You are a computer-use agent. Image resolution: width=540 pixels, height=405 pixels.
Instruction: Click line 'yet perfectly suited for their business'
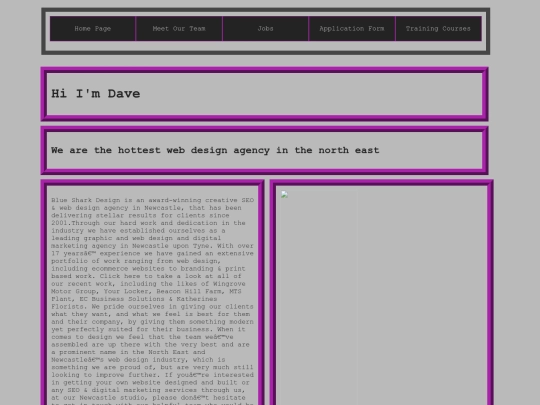coord(148,329)
